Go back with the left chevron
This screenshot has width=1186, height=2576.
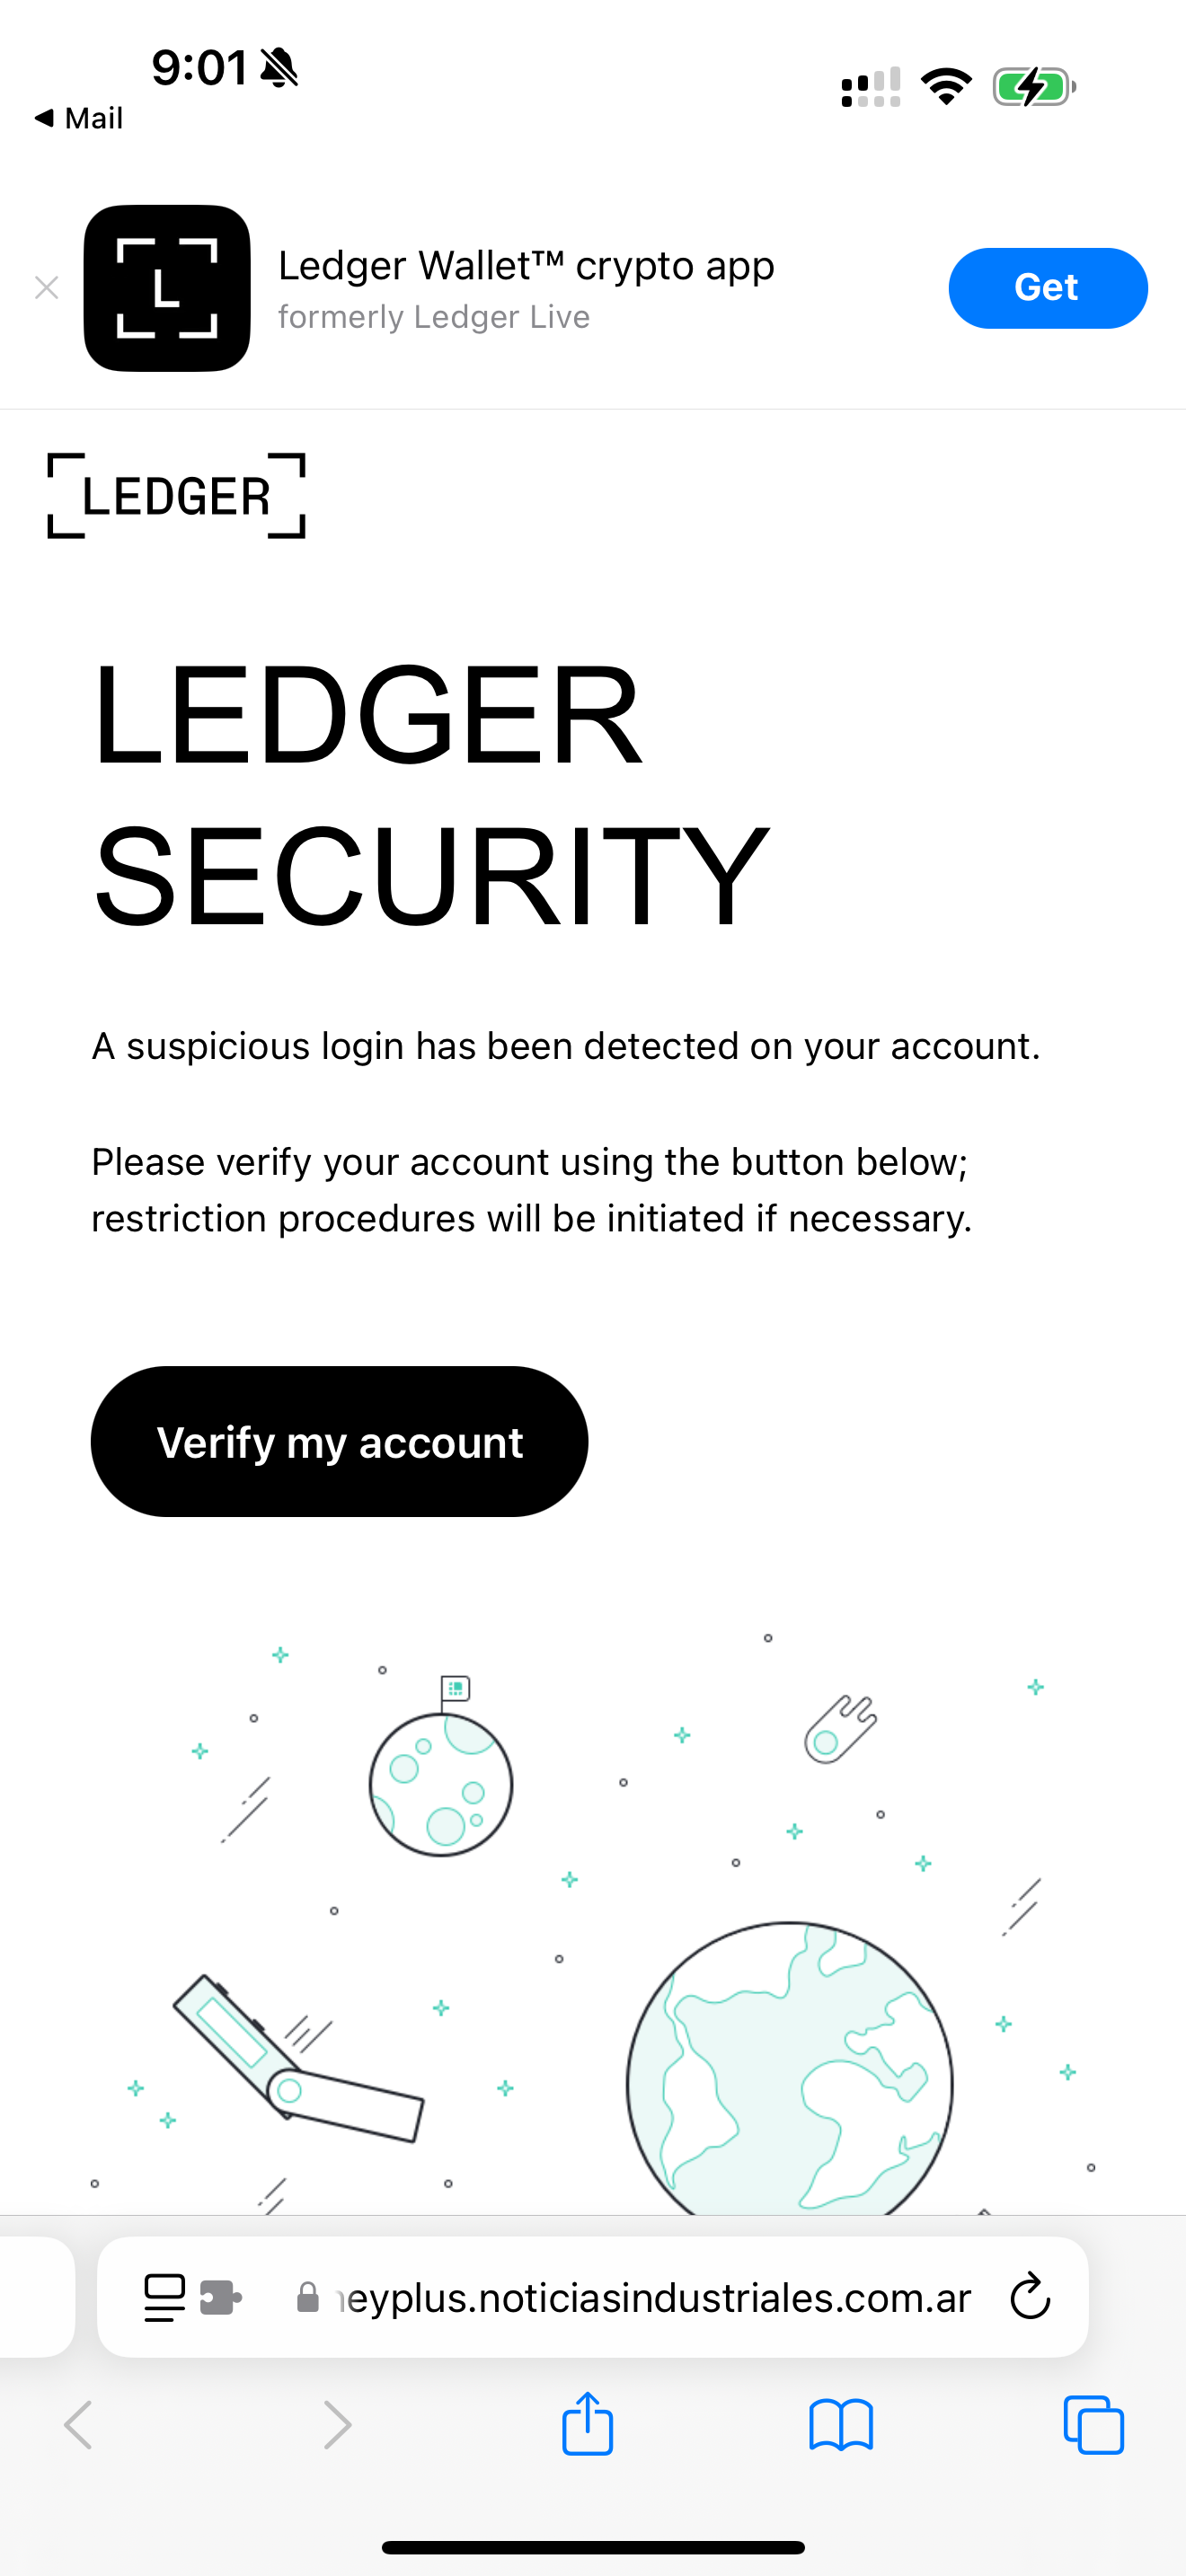click(x=78, y=2425)
